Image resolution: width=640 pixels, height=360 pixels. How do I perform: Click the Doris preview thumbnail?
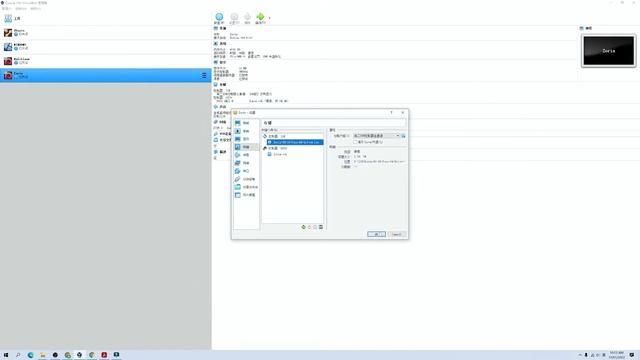pos(609,51)
